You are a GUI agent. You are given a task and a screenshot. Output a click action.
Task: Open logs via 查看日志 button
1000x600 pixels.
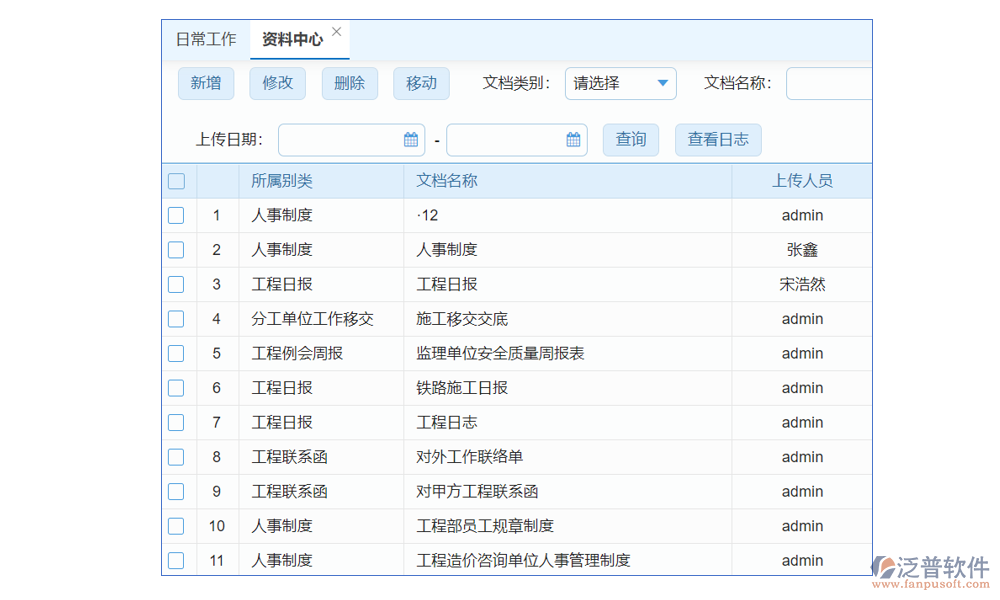pyautogui.click(x=718, y=140)
